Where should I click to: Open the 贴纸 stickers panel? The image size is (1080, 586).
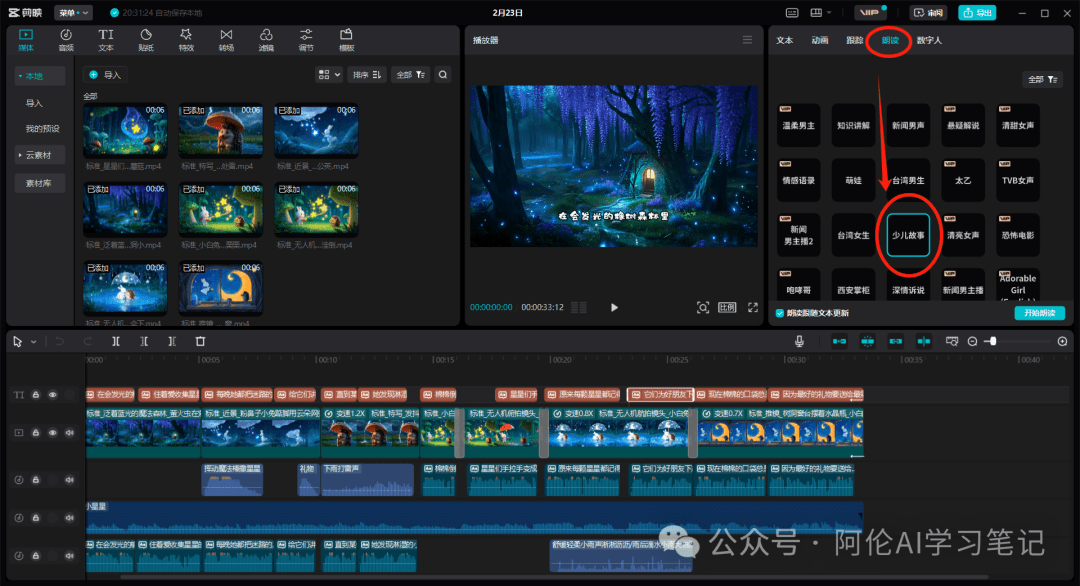(x=146, y=40)
